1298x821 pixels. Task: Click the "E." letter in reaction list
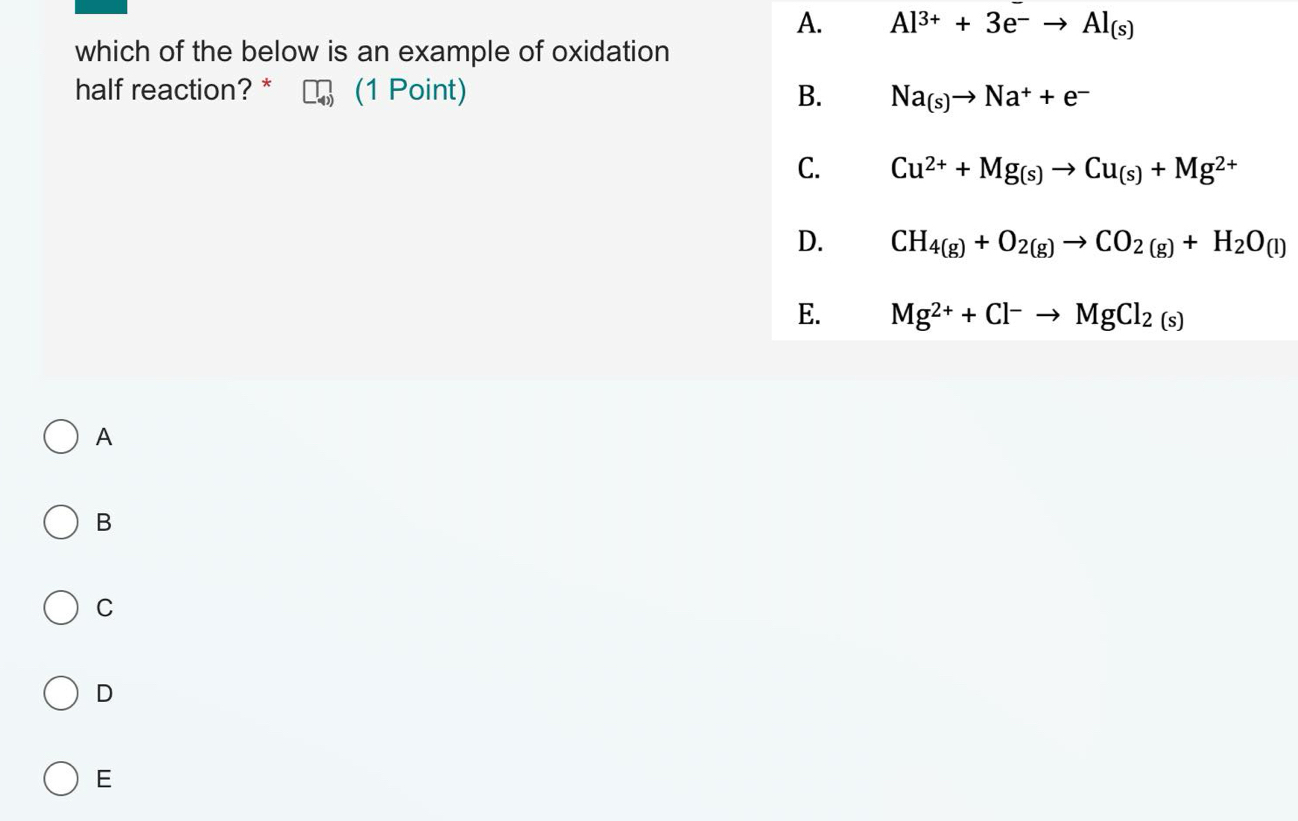[809, 315]
